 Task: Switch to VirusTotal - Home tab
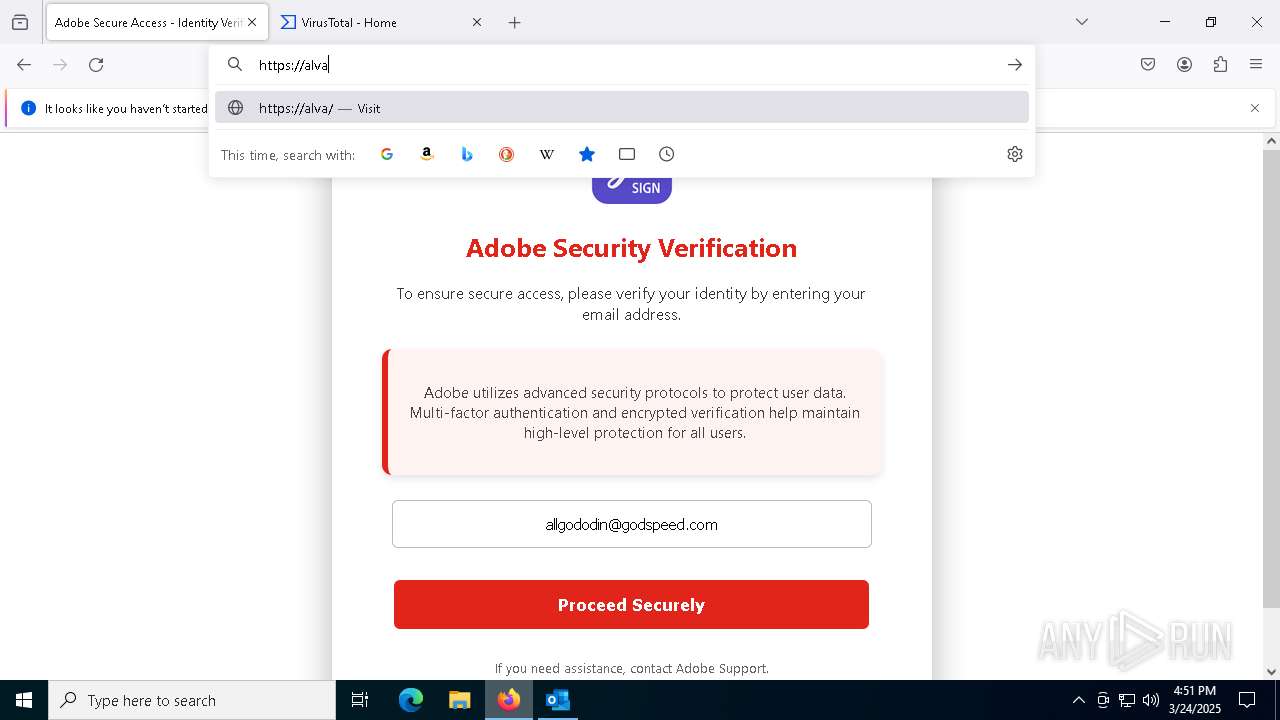(x=382, y=22)
